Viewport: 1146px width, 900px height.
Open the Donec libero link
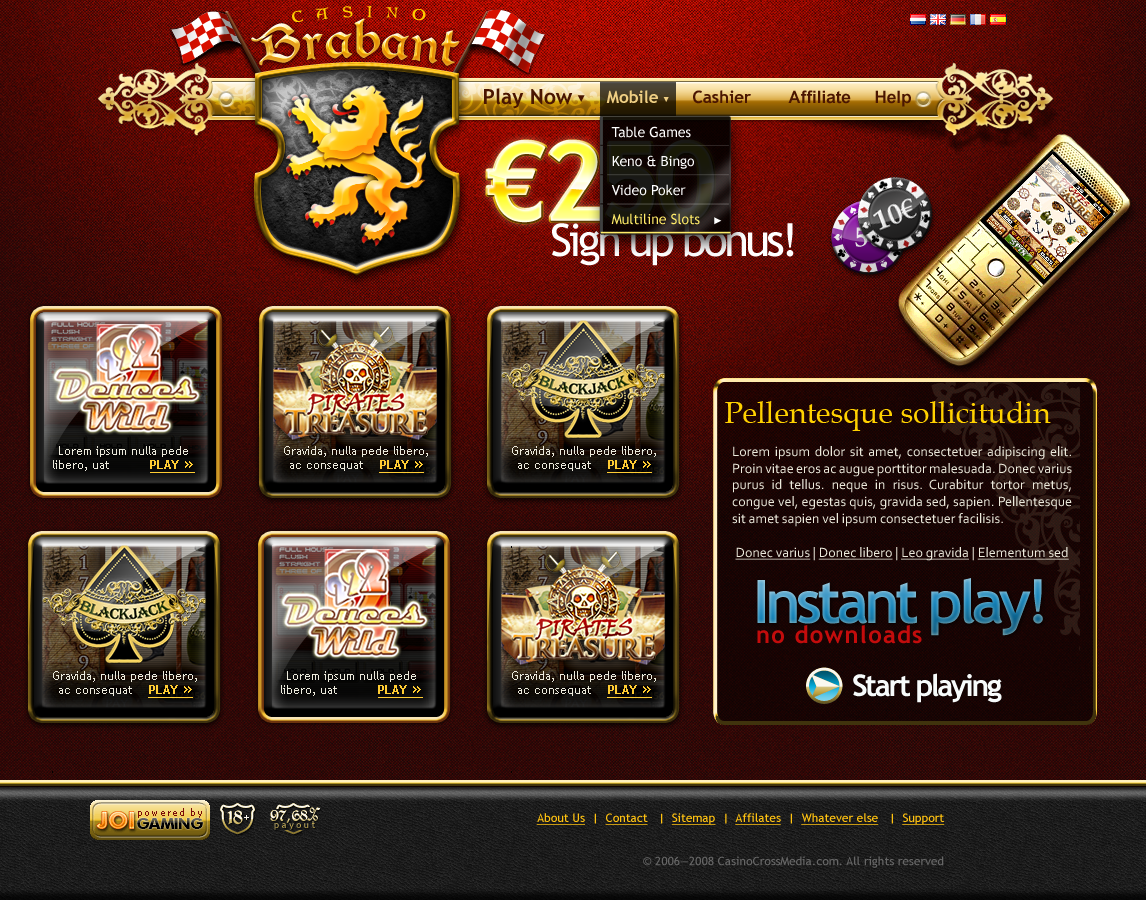pos(855,553)
